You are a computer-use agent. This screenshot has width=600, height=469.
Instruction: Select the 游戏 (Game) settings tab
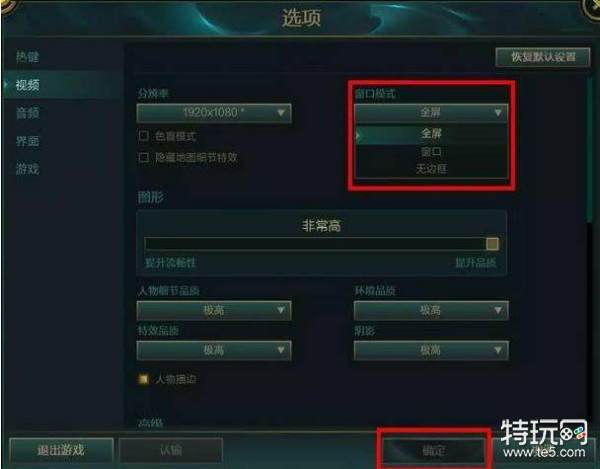tap(28, 169)
